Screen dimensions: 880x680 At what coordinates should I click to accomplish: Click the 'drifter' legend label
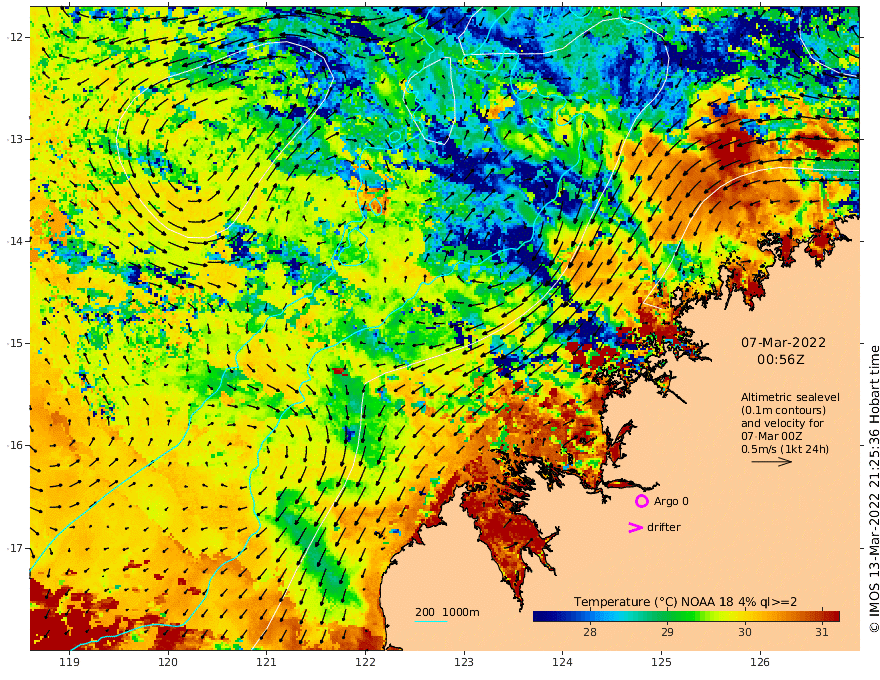pyautogui.click(x=664, y=527)
